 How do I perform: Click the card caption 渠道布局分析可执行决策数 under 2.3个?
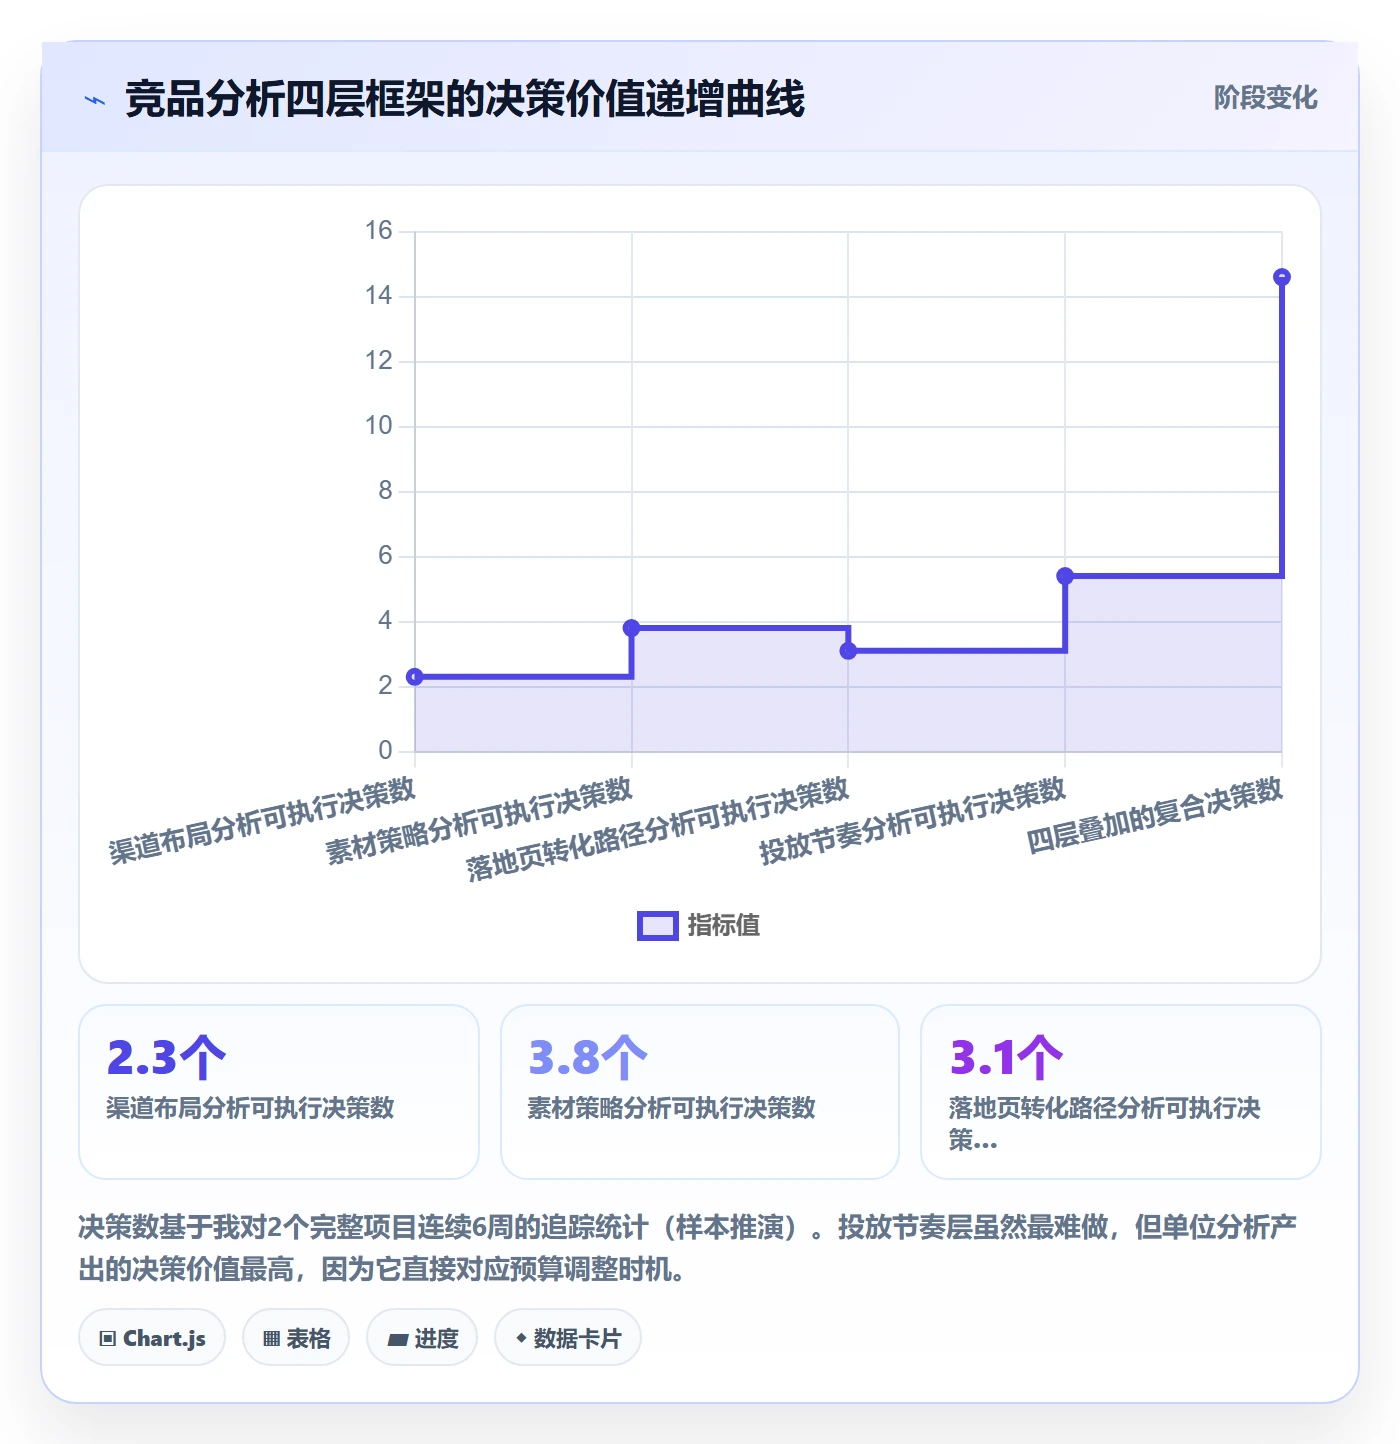click(x=251, y=1108)
